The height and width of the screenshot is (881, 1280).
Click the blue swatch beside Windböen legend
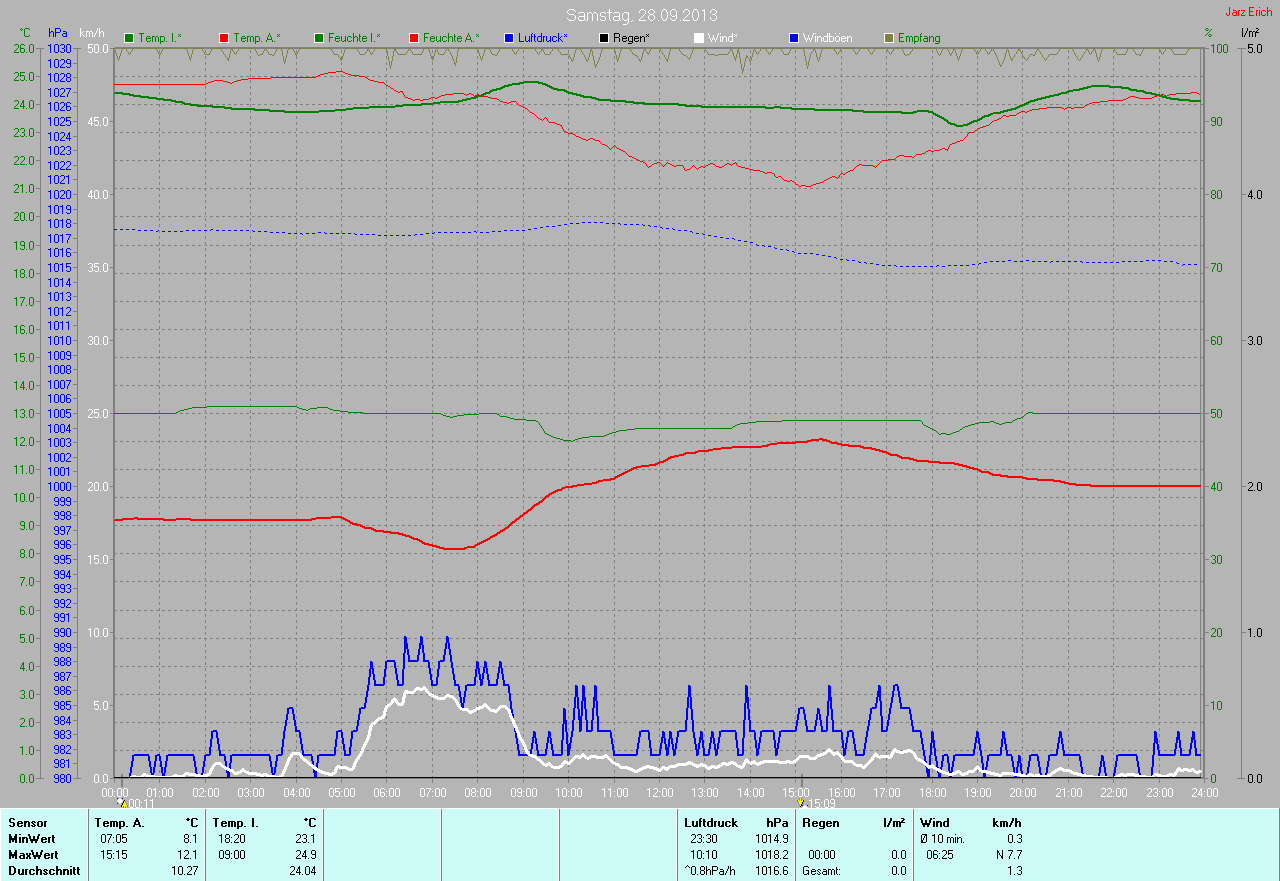[x=794, y=38]
